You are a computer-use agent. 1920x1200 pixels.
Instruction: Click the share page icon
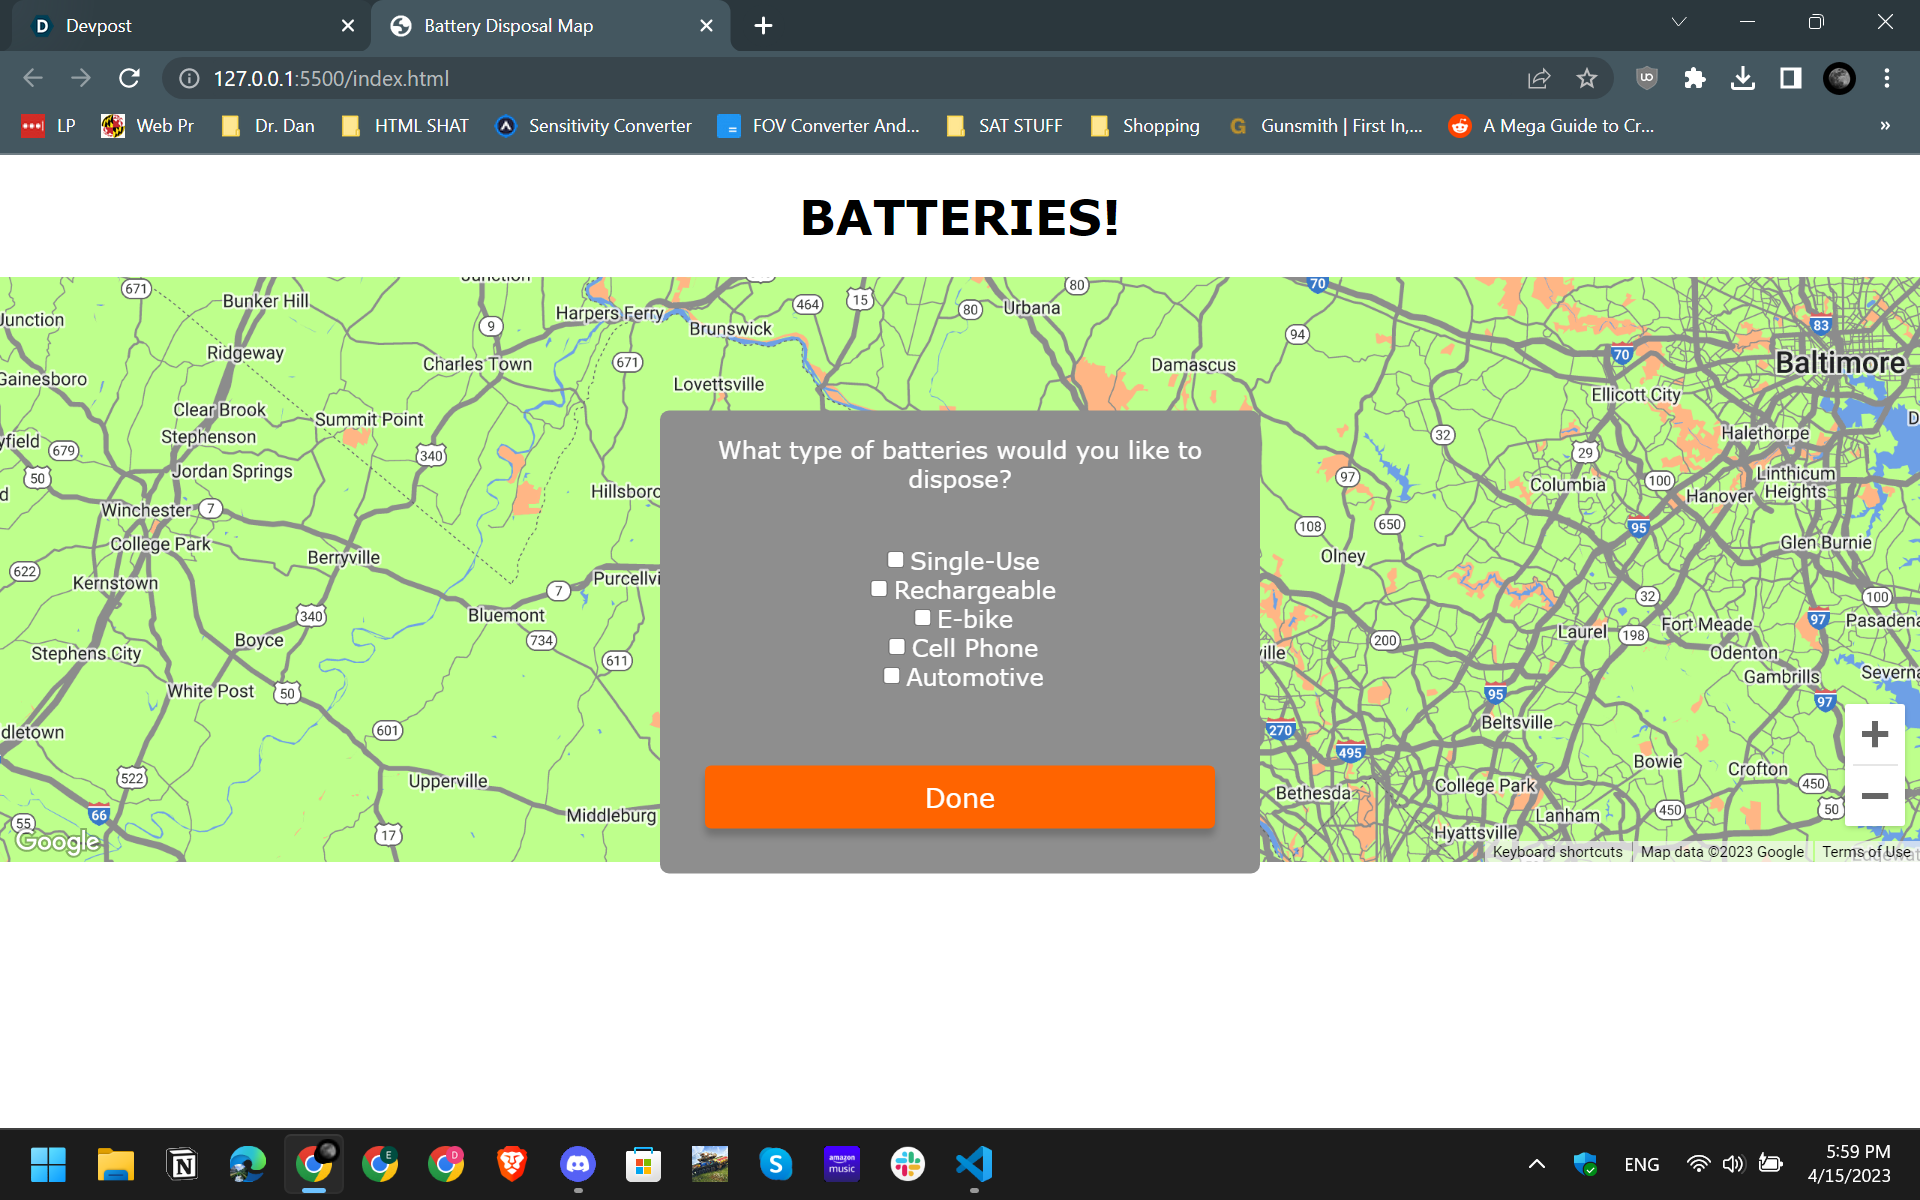1539,78
